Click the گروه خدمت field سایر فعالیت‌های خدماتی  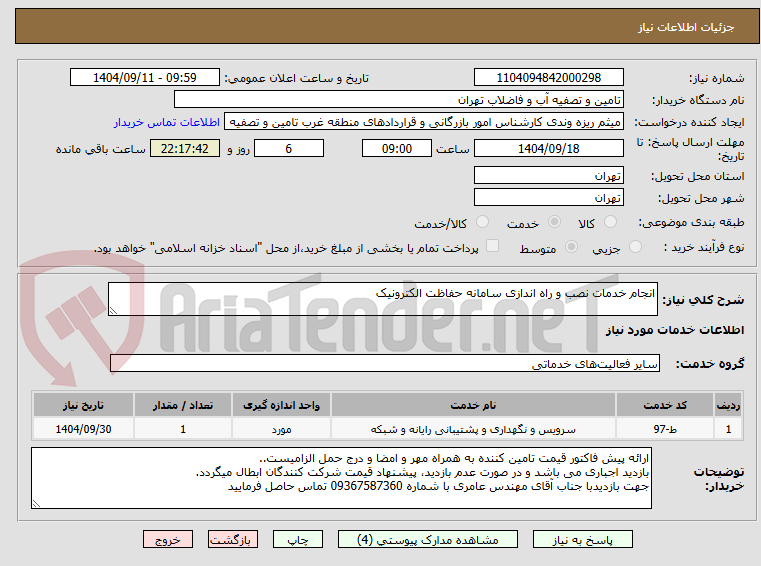385,363
